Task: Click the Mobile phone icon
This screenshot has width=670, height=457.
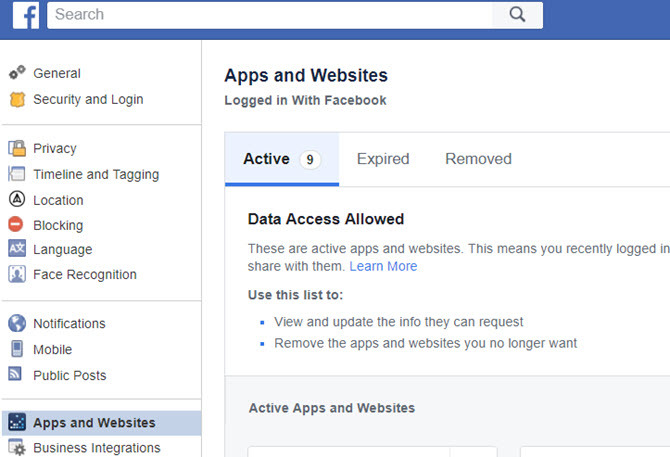Action: (x=17, y=349)
